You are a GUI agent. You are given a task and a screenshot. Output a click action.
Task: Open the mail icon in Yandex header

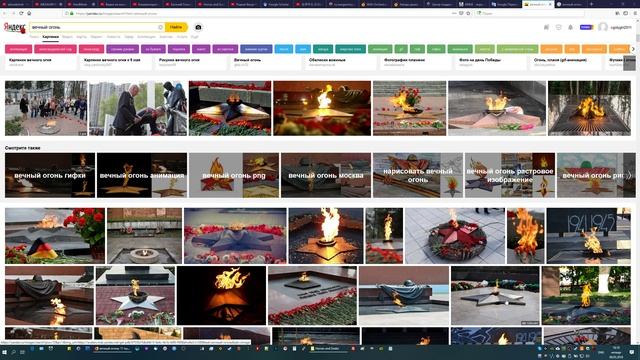tap(558, 27)
